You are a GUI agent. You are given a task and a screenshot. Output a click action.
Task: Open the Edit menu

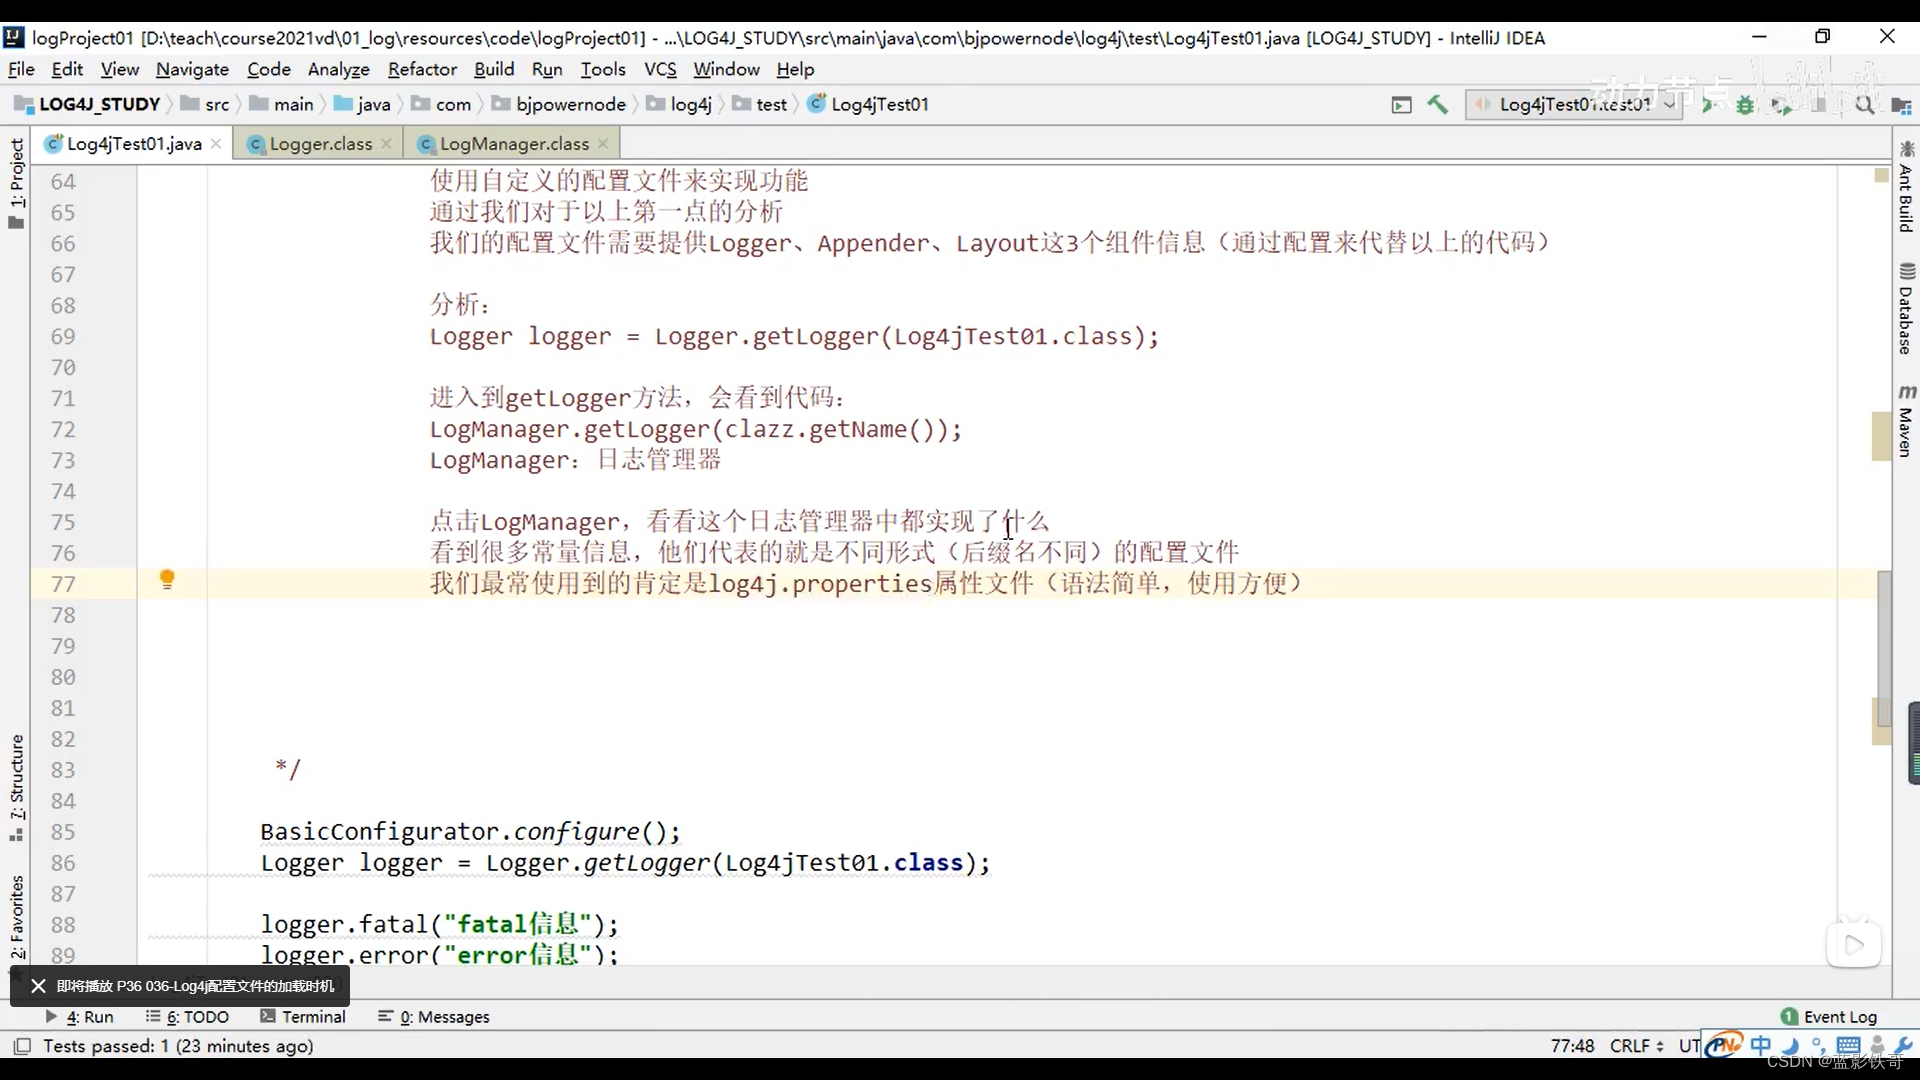pyautogui.click(x=67, y=69)
